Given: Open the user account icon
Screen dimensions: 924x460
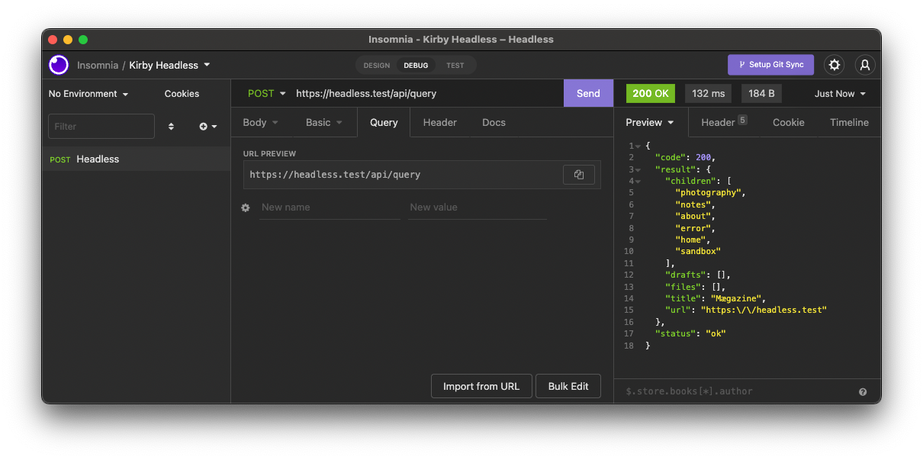Looking at the screenshot, I should point(865,65).
